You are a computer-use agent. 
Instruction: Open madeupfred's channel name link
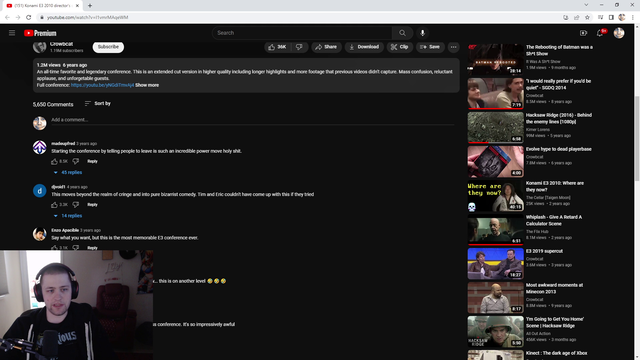point(63,144)
